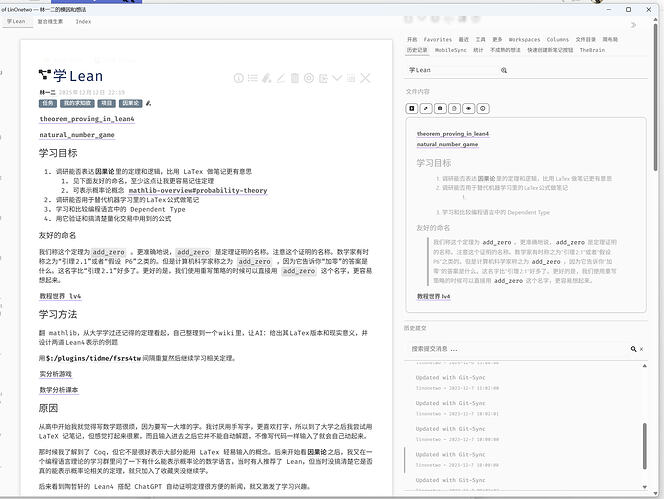Switch to the Index tab
The image size is (664, 499).
(83, 20)
